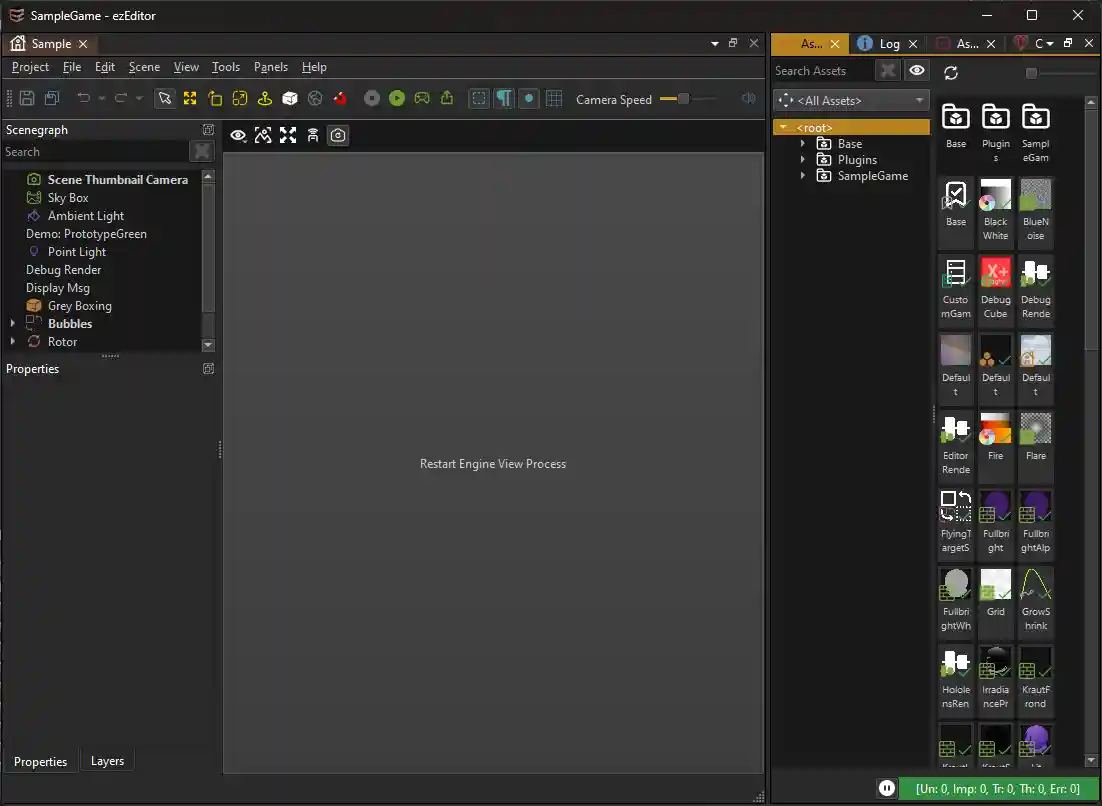Select the pointer selection tool in toolbar
The image size is (1102, 806).
(165, 98)
